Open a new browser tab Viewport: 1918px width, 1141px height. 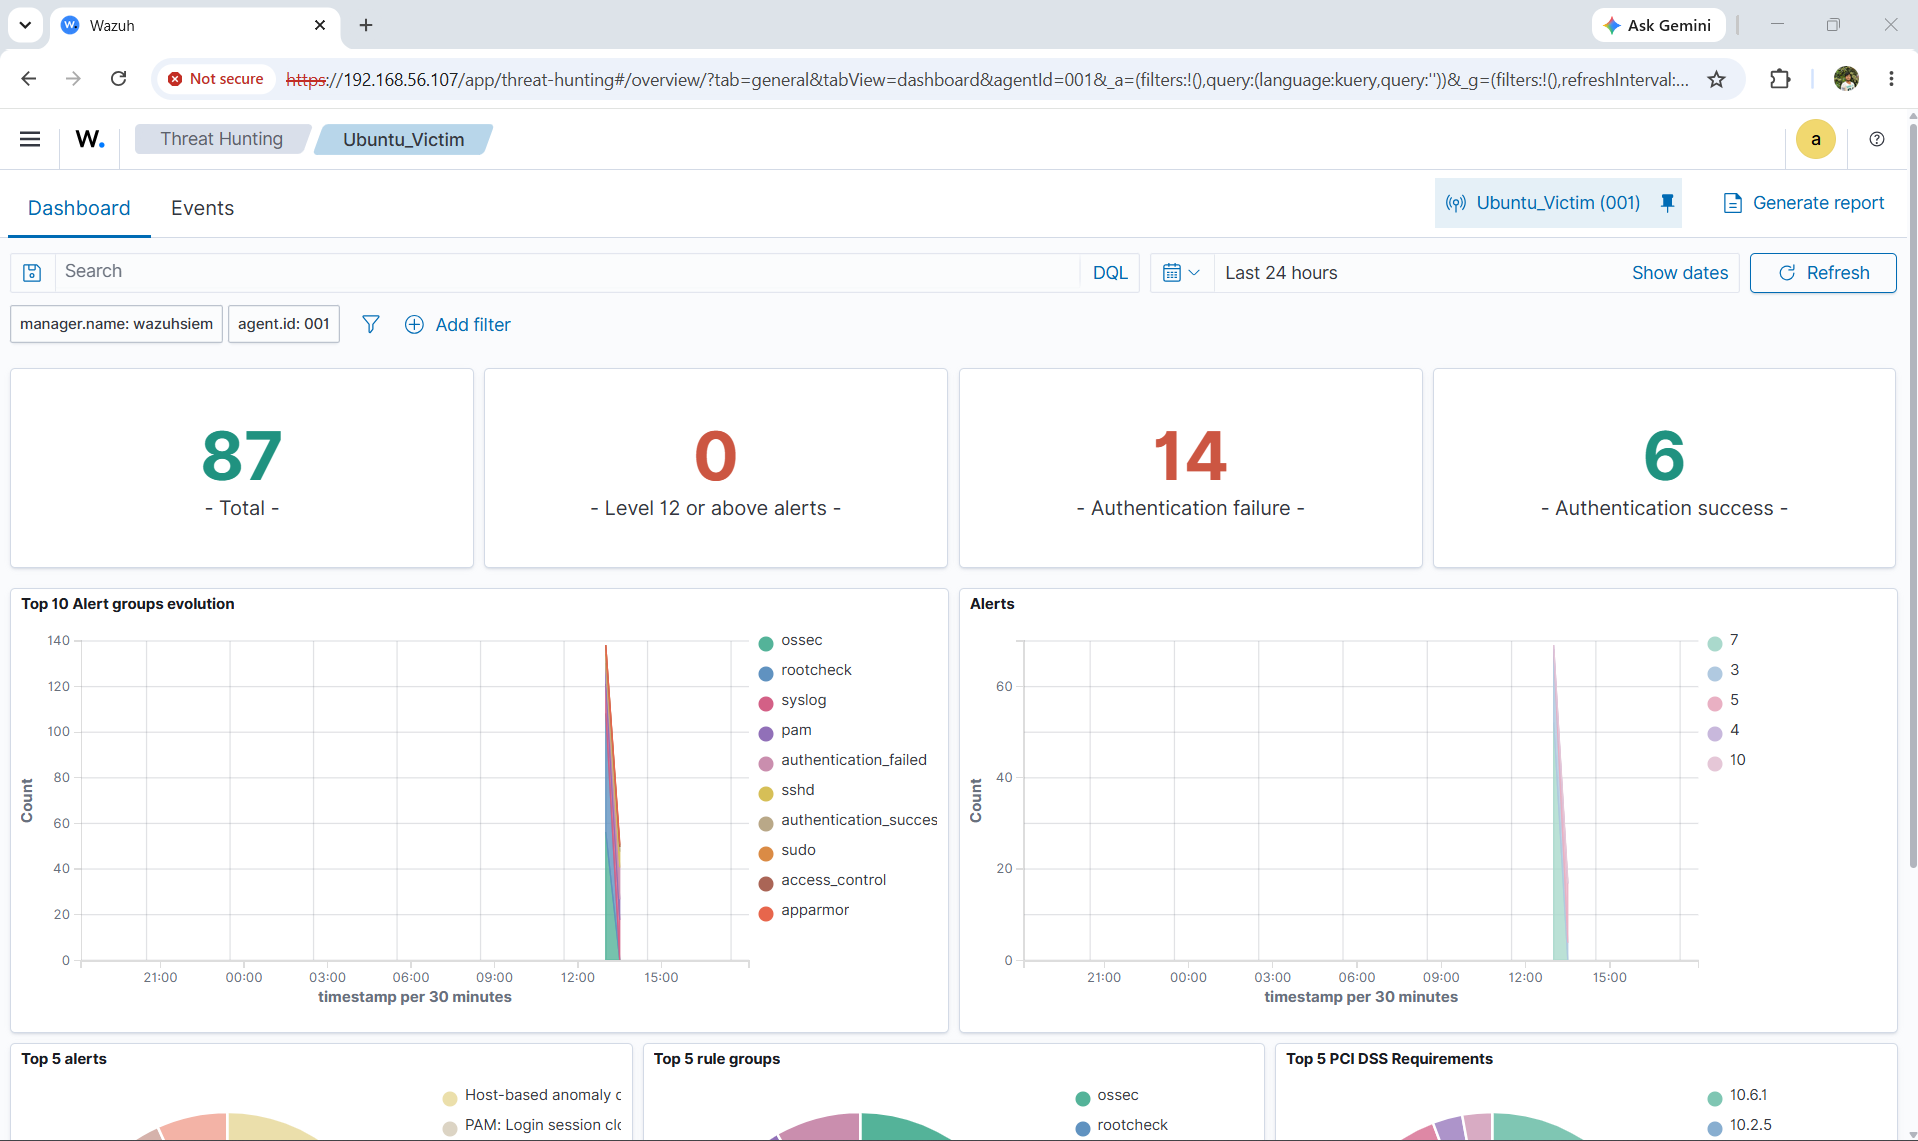[366, 25]
